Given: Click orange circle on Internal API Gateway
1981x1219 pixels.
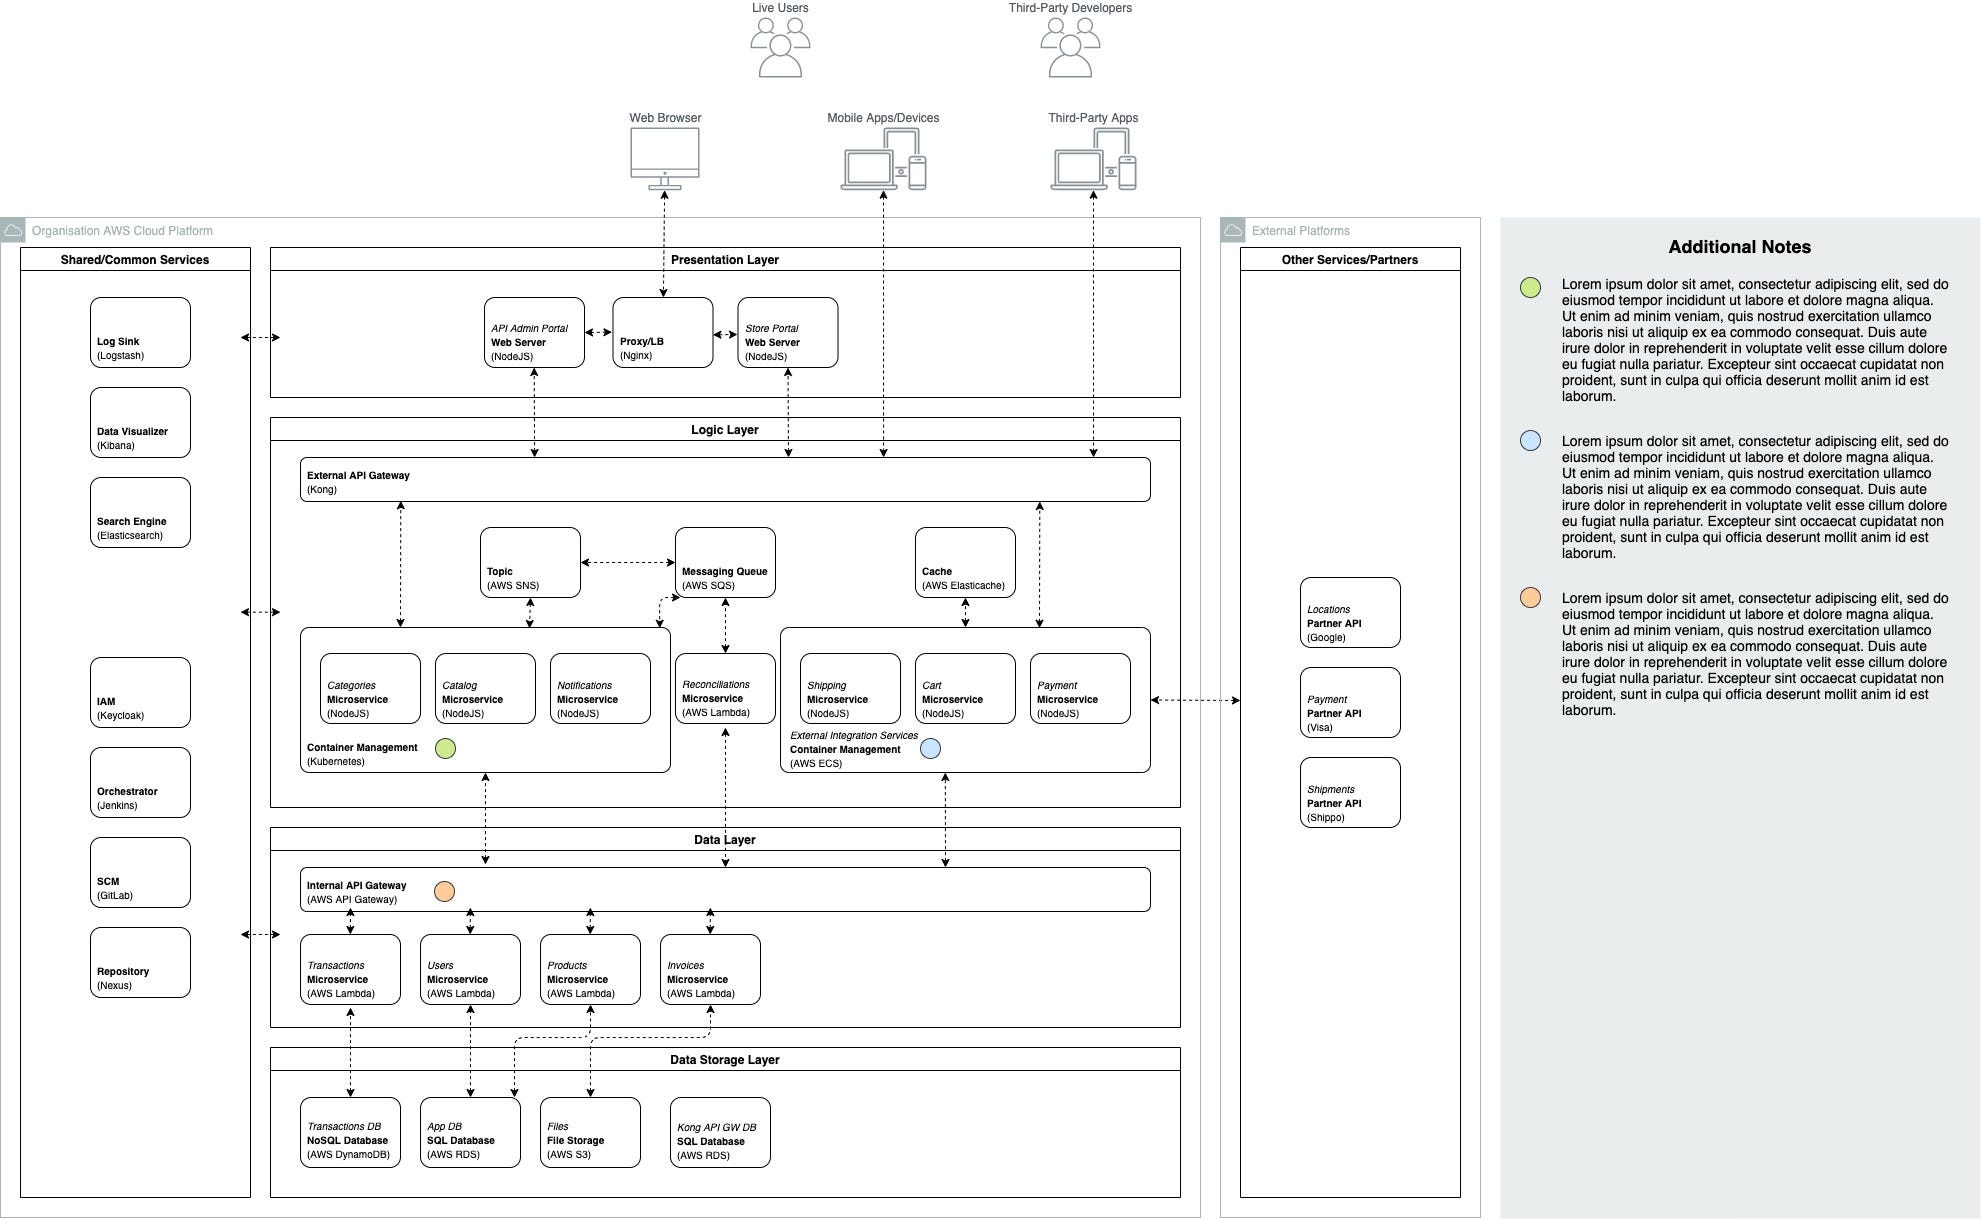Looking at the screenshot, I should click(444, 891).
